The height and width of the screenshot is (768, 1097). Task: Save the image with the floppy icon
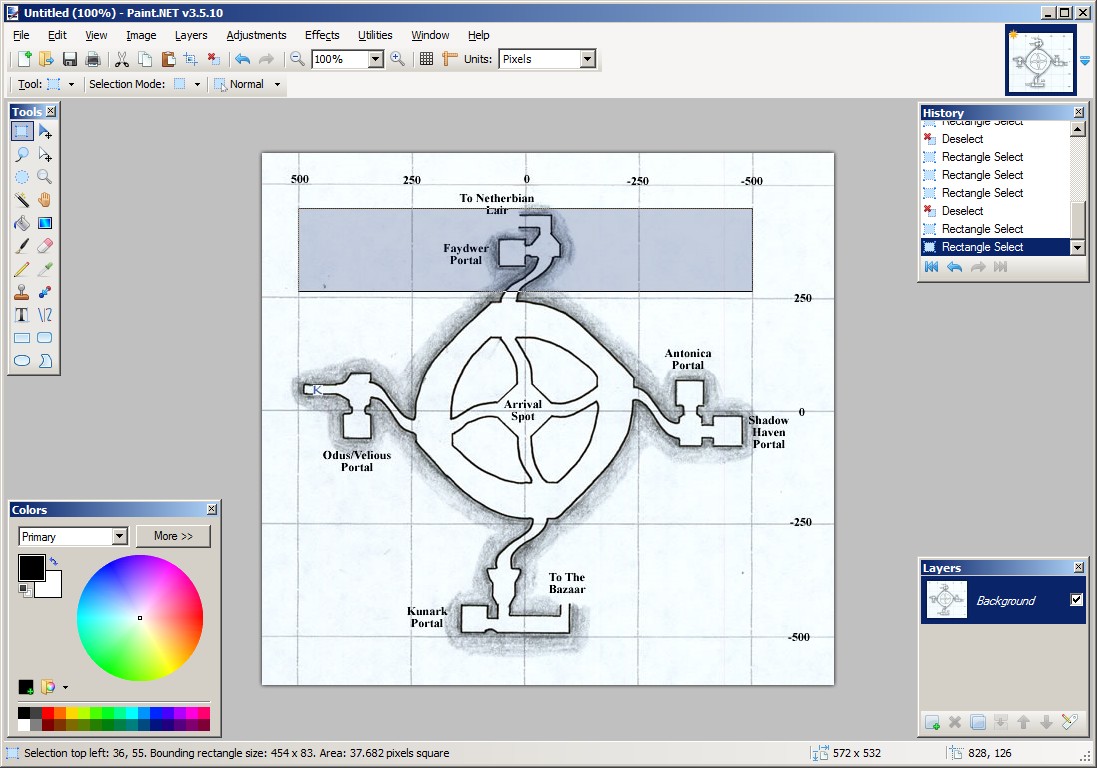70,59
